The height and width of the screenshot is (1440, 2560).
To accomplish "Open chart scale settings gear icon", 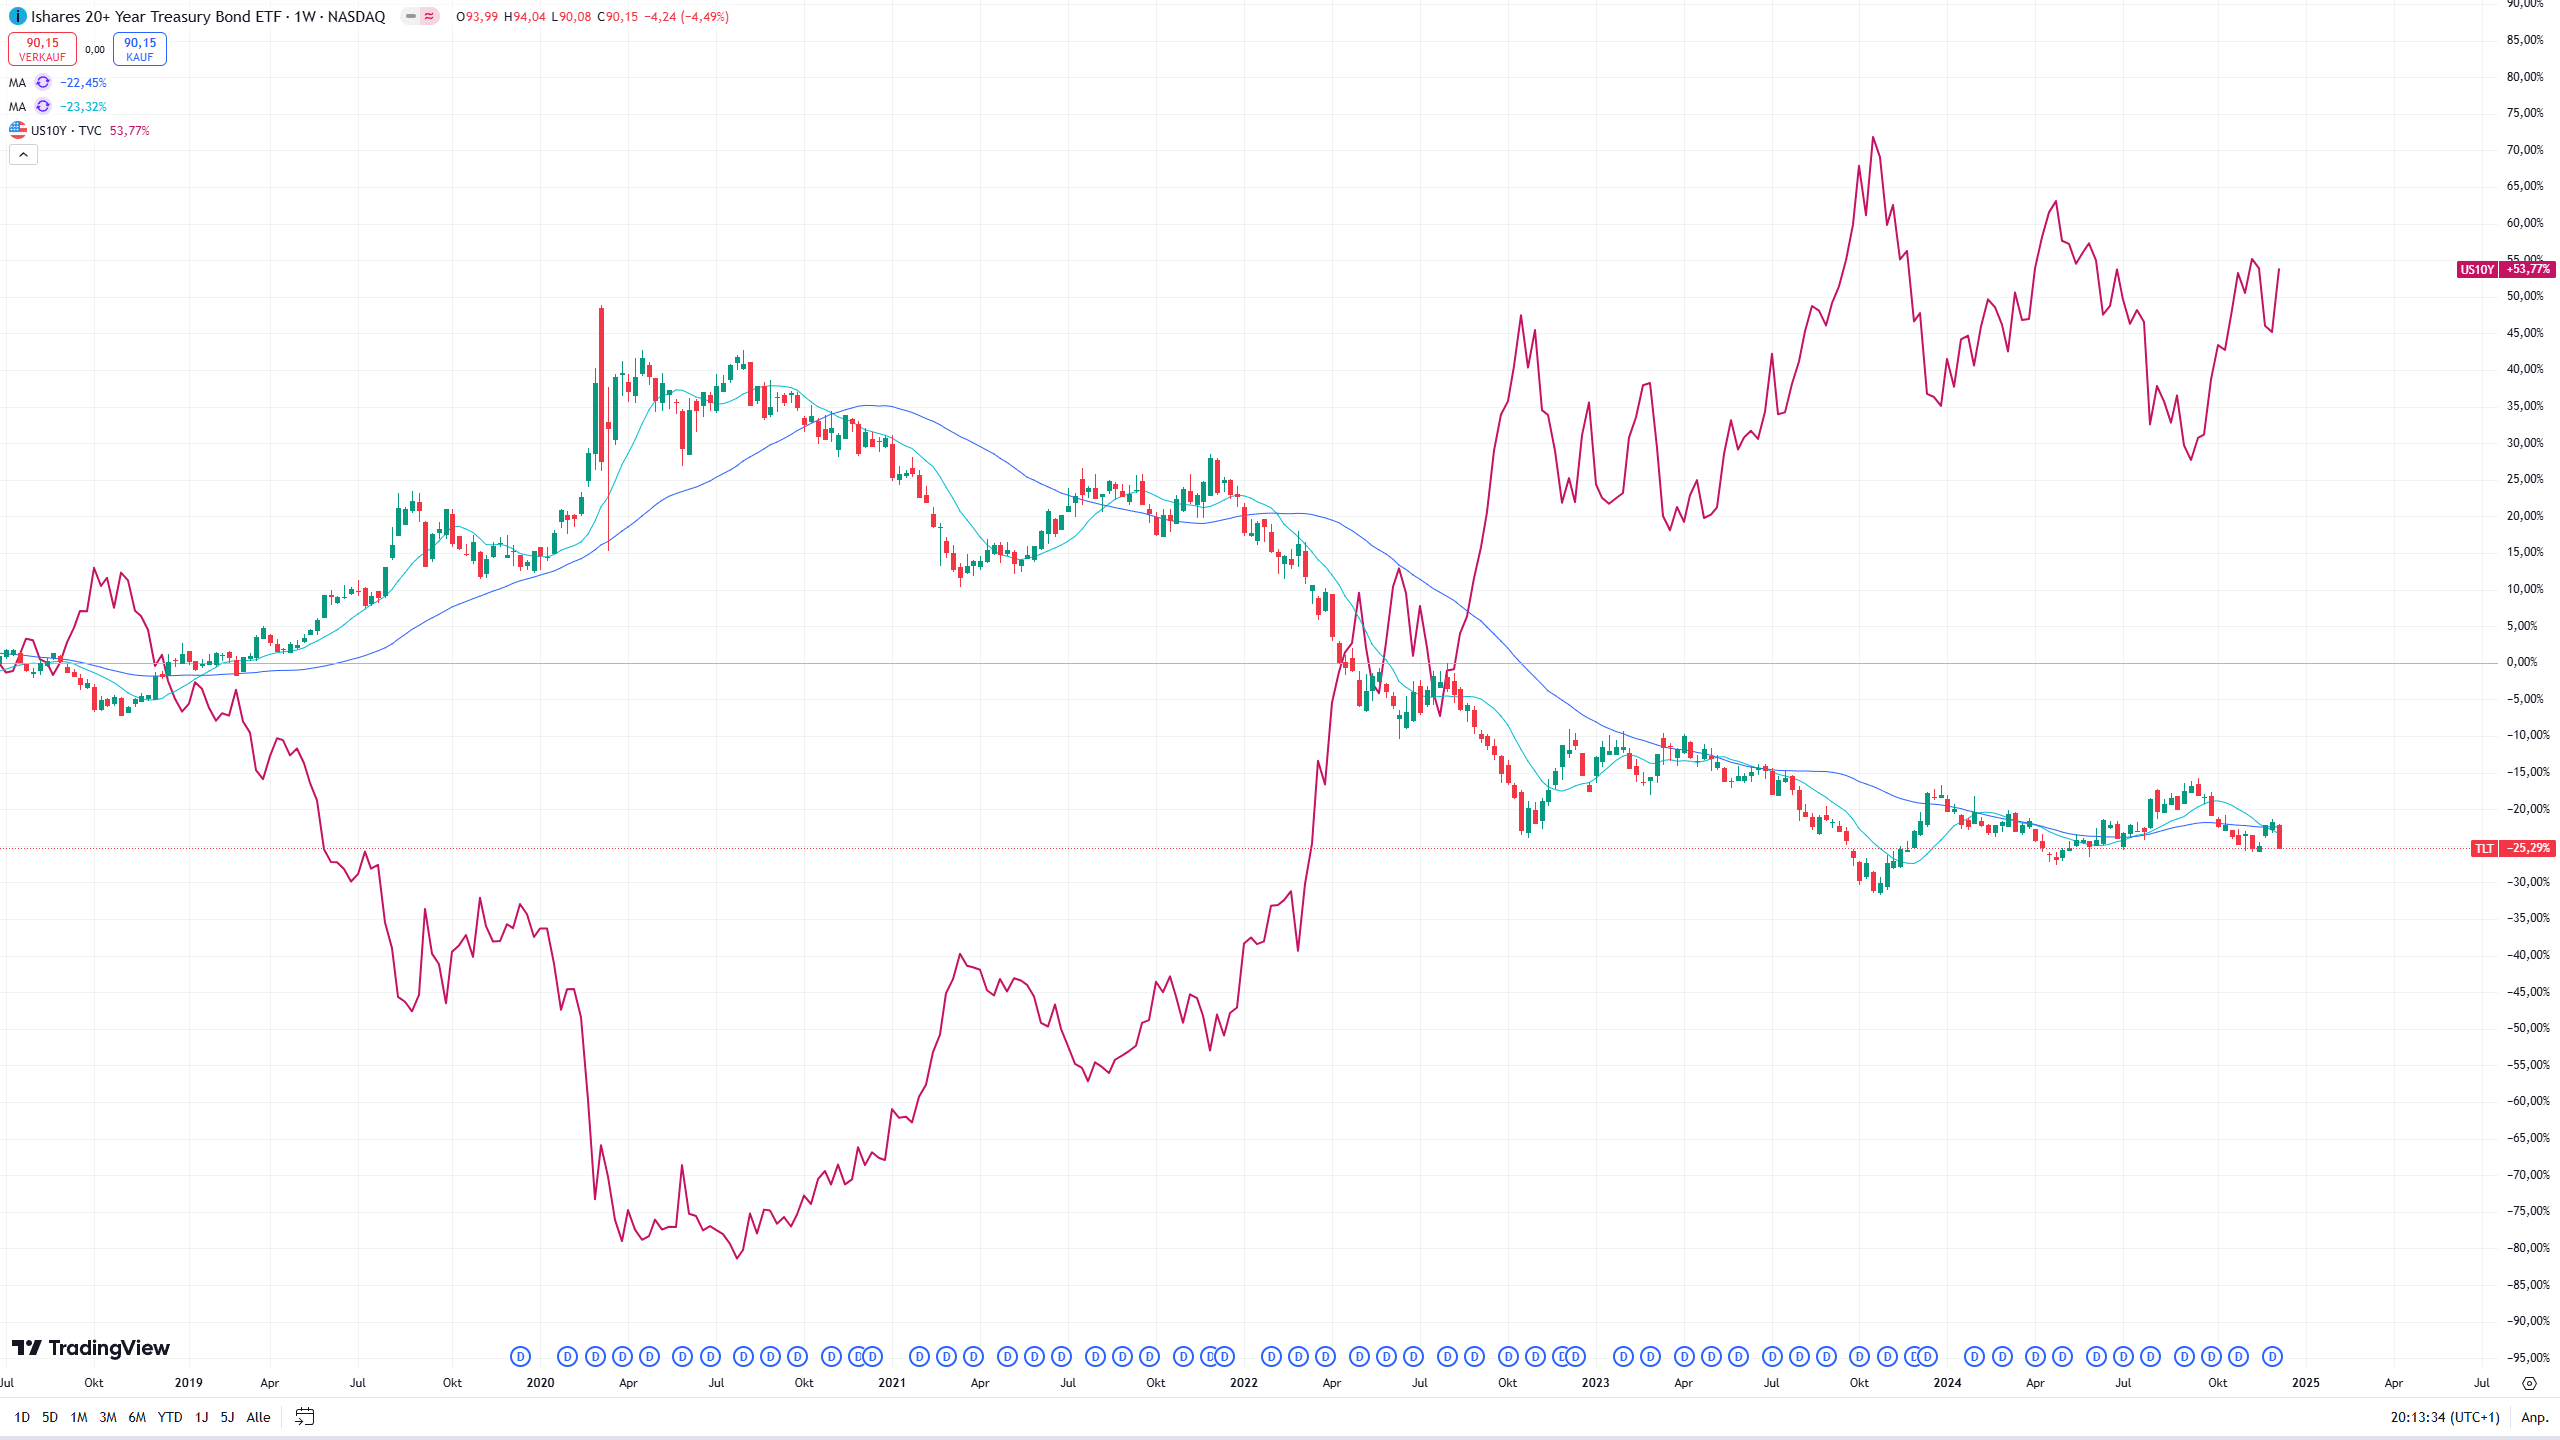I will point(2530,1384).
